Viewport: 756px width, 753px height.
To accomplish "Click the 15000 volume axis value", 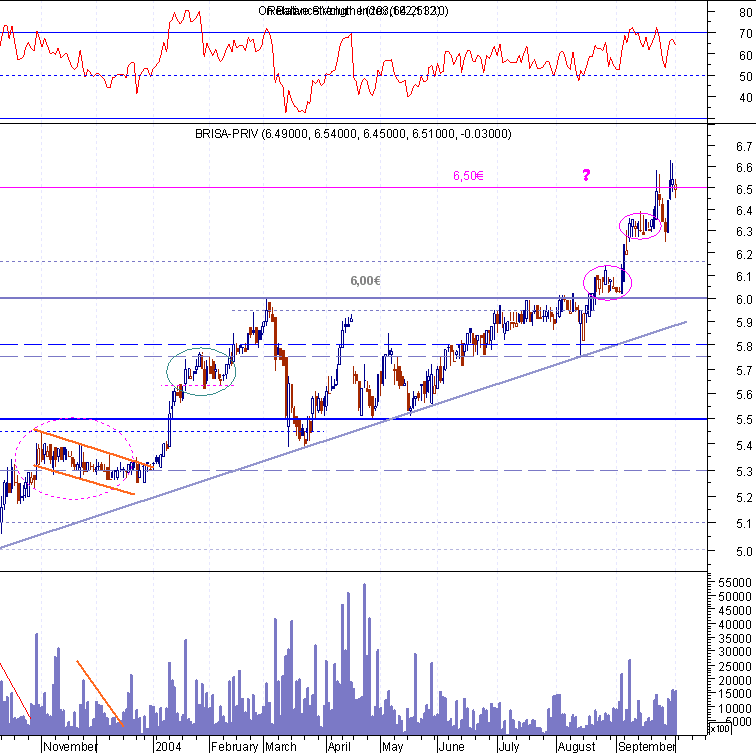I will 735,693.
